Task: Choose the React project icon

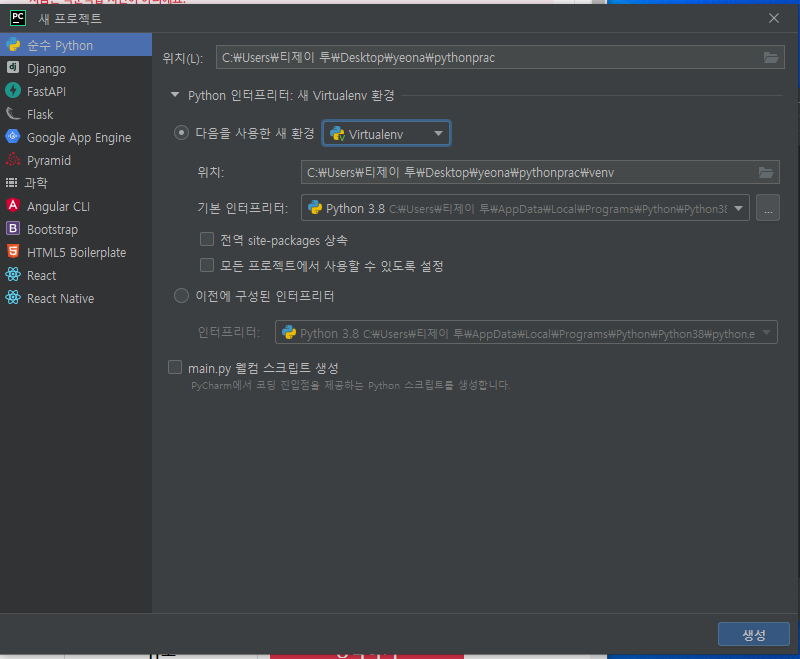Action: [13, 275]
